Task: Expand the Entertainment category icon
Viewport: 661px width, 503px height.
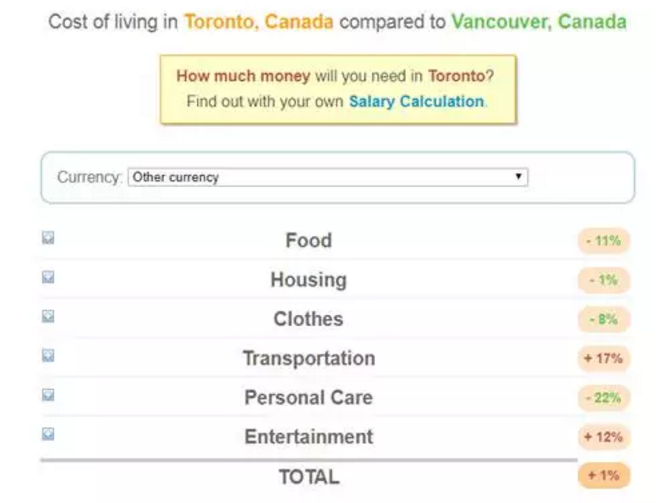Action: (x=48, y=435)
